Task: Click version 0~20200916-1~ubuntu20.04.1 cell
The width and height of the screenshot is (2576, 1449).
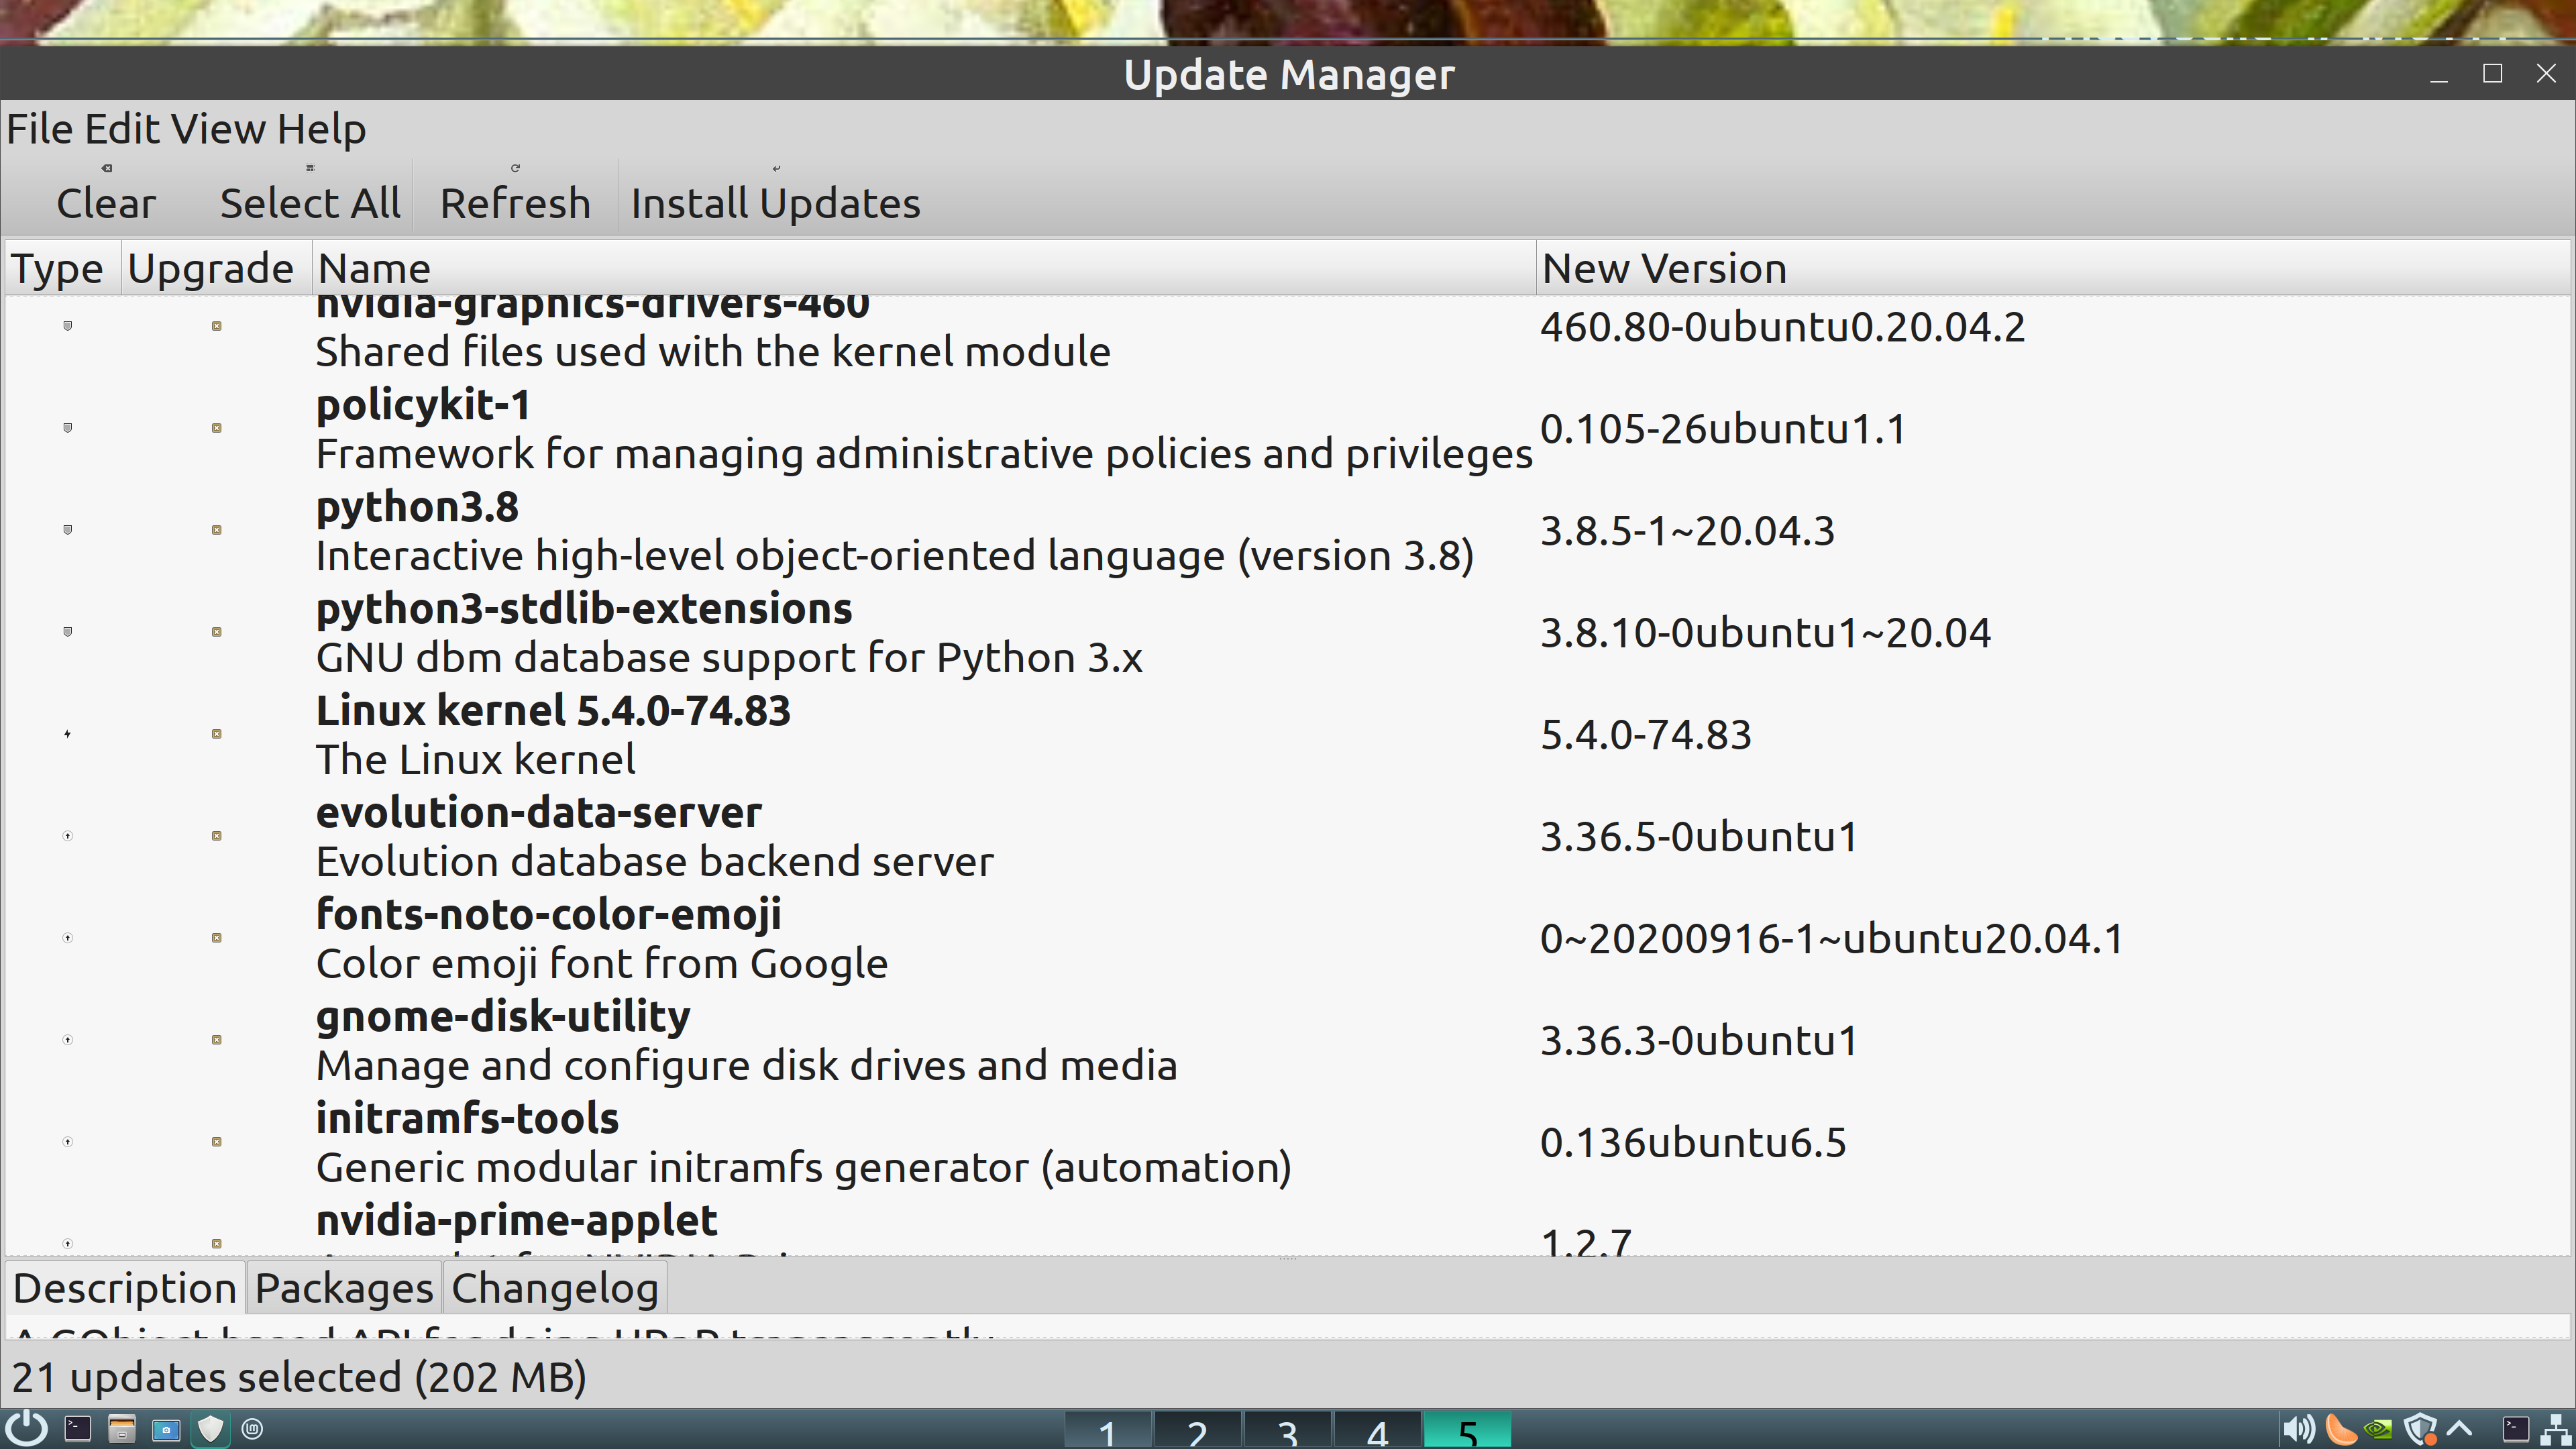Action: (1832, 939)
